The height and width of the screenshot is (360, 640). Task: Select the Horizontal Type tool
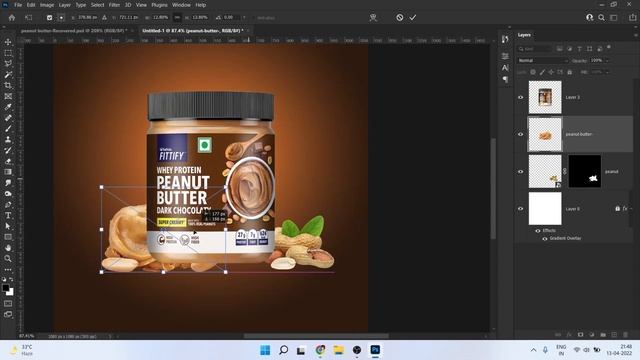8,215
